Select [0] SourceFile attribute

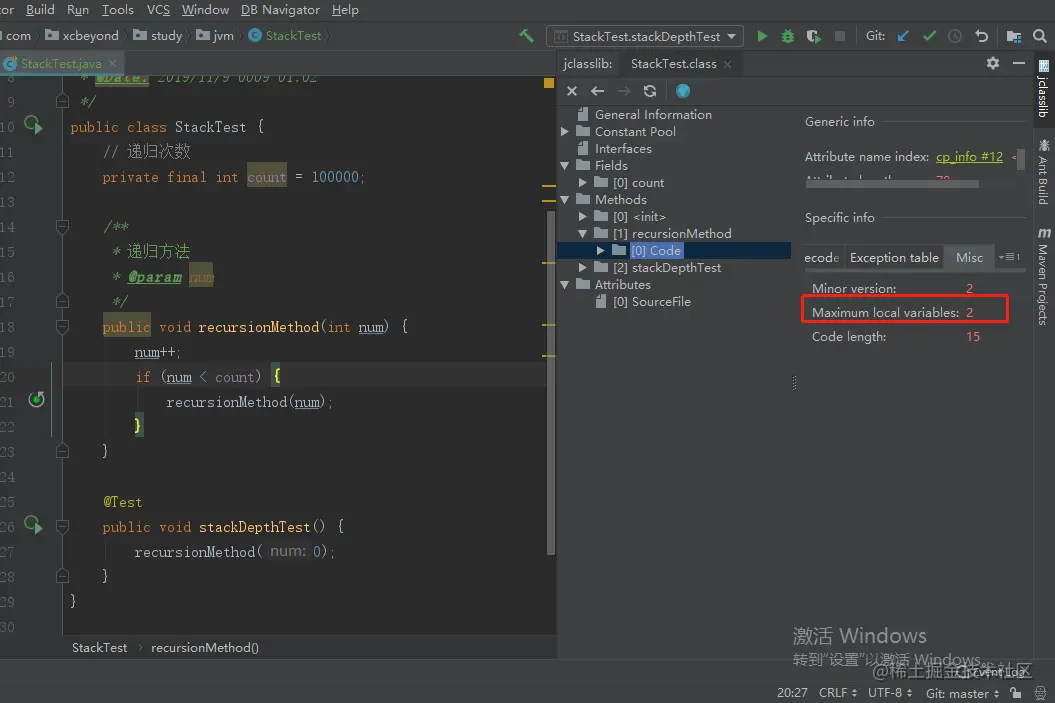tap(651, 302)
